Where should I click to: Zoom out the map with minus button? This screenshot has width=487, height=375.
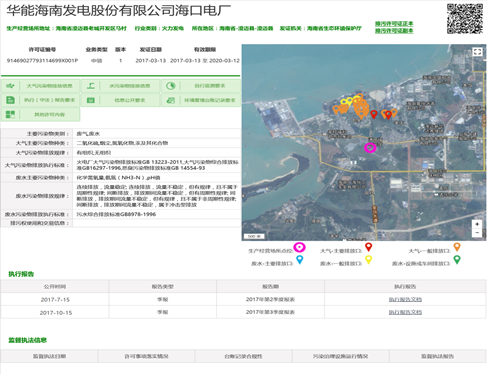coord(477,233)
